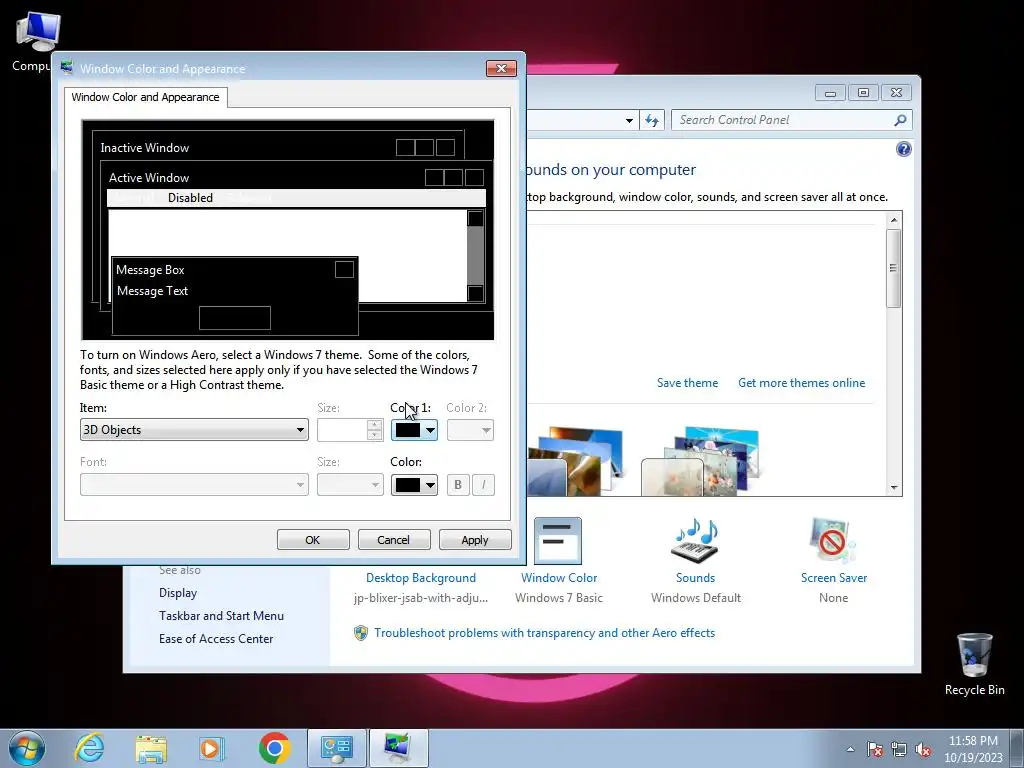Launch Internet Explorer from the taskbar
This screenshot has height=768, width=1024.
coord(89,748)
